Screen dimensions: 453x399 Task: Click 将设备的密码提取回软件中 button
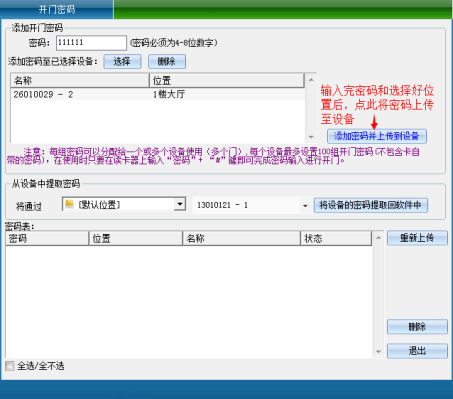point(370,205)
